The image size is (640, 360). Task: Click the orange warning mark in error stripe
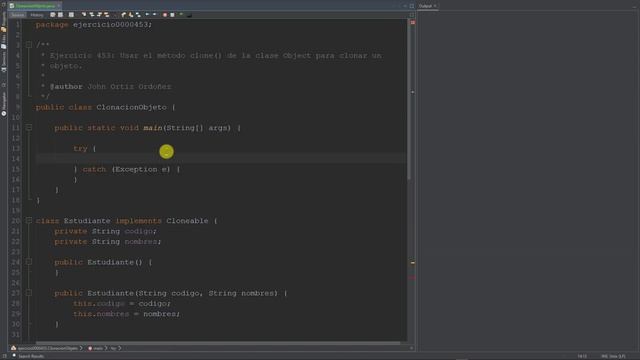click(413, 263)
